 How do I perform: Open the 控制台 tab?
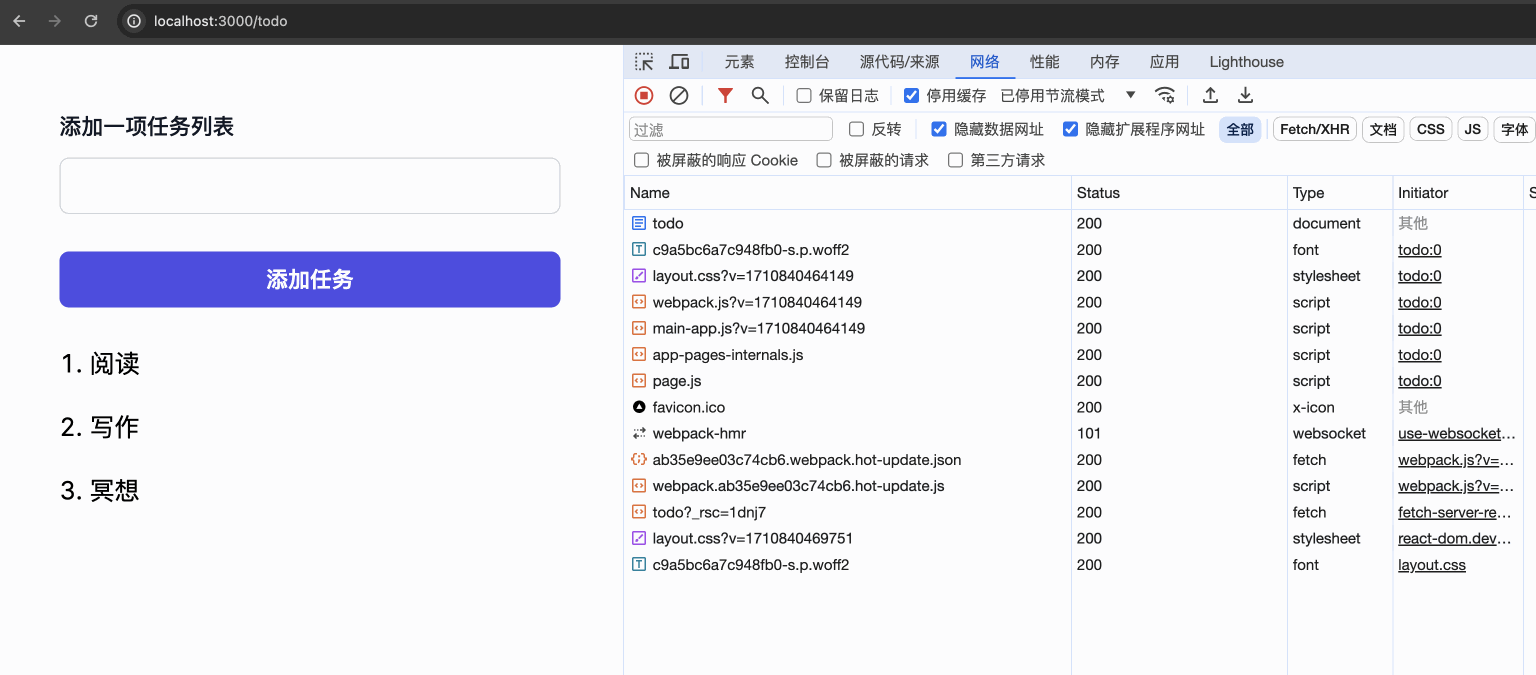pyautogui.click(x=807, y=62)
